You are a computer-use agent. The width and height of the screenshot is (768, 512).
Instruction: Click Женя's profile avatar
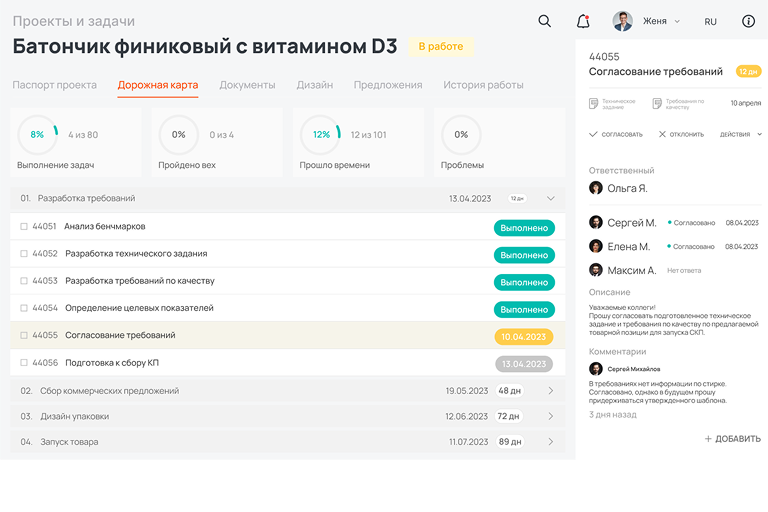[x=622, y=21]
